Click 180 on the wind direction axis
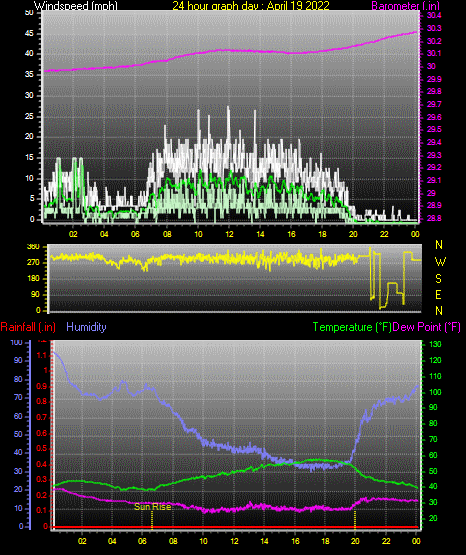 [x=33, y=279]
